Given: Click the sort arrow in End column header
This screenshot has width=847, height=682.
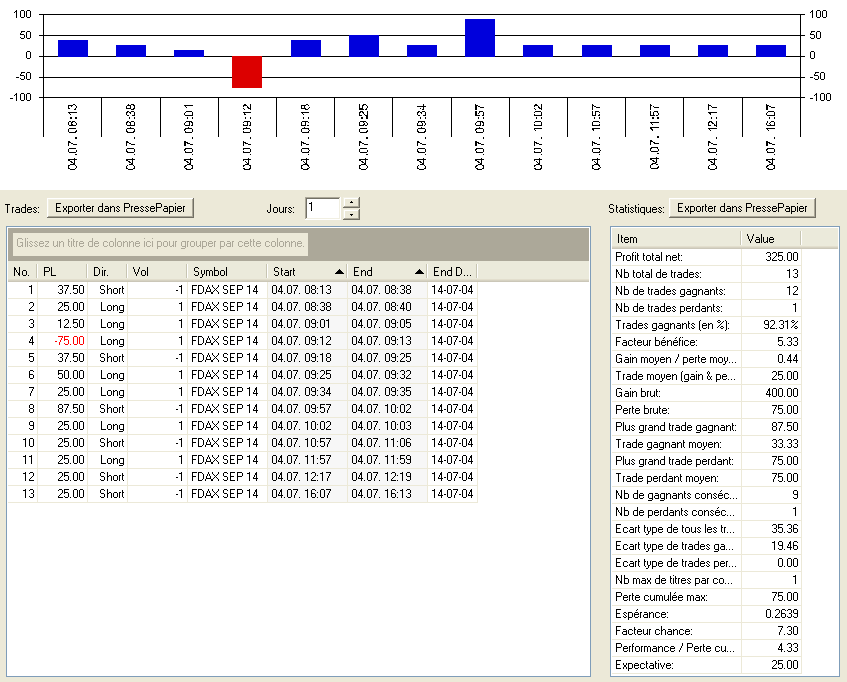Looking at the screenshot, I should click(x=420, y=272).
